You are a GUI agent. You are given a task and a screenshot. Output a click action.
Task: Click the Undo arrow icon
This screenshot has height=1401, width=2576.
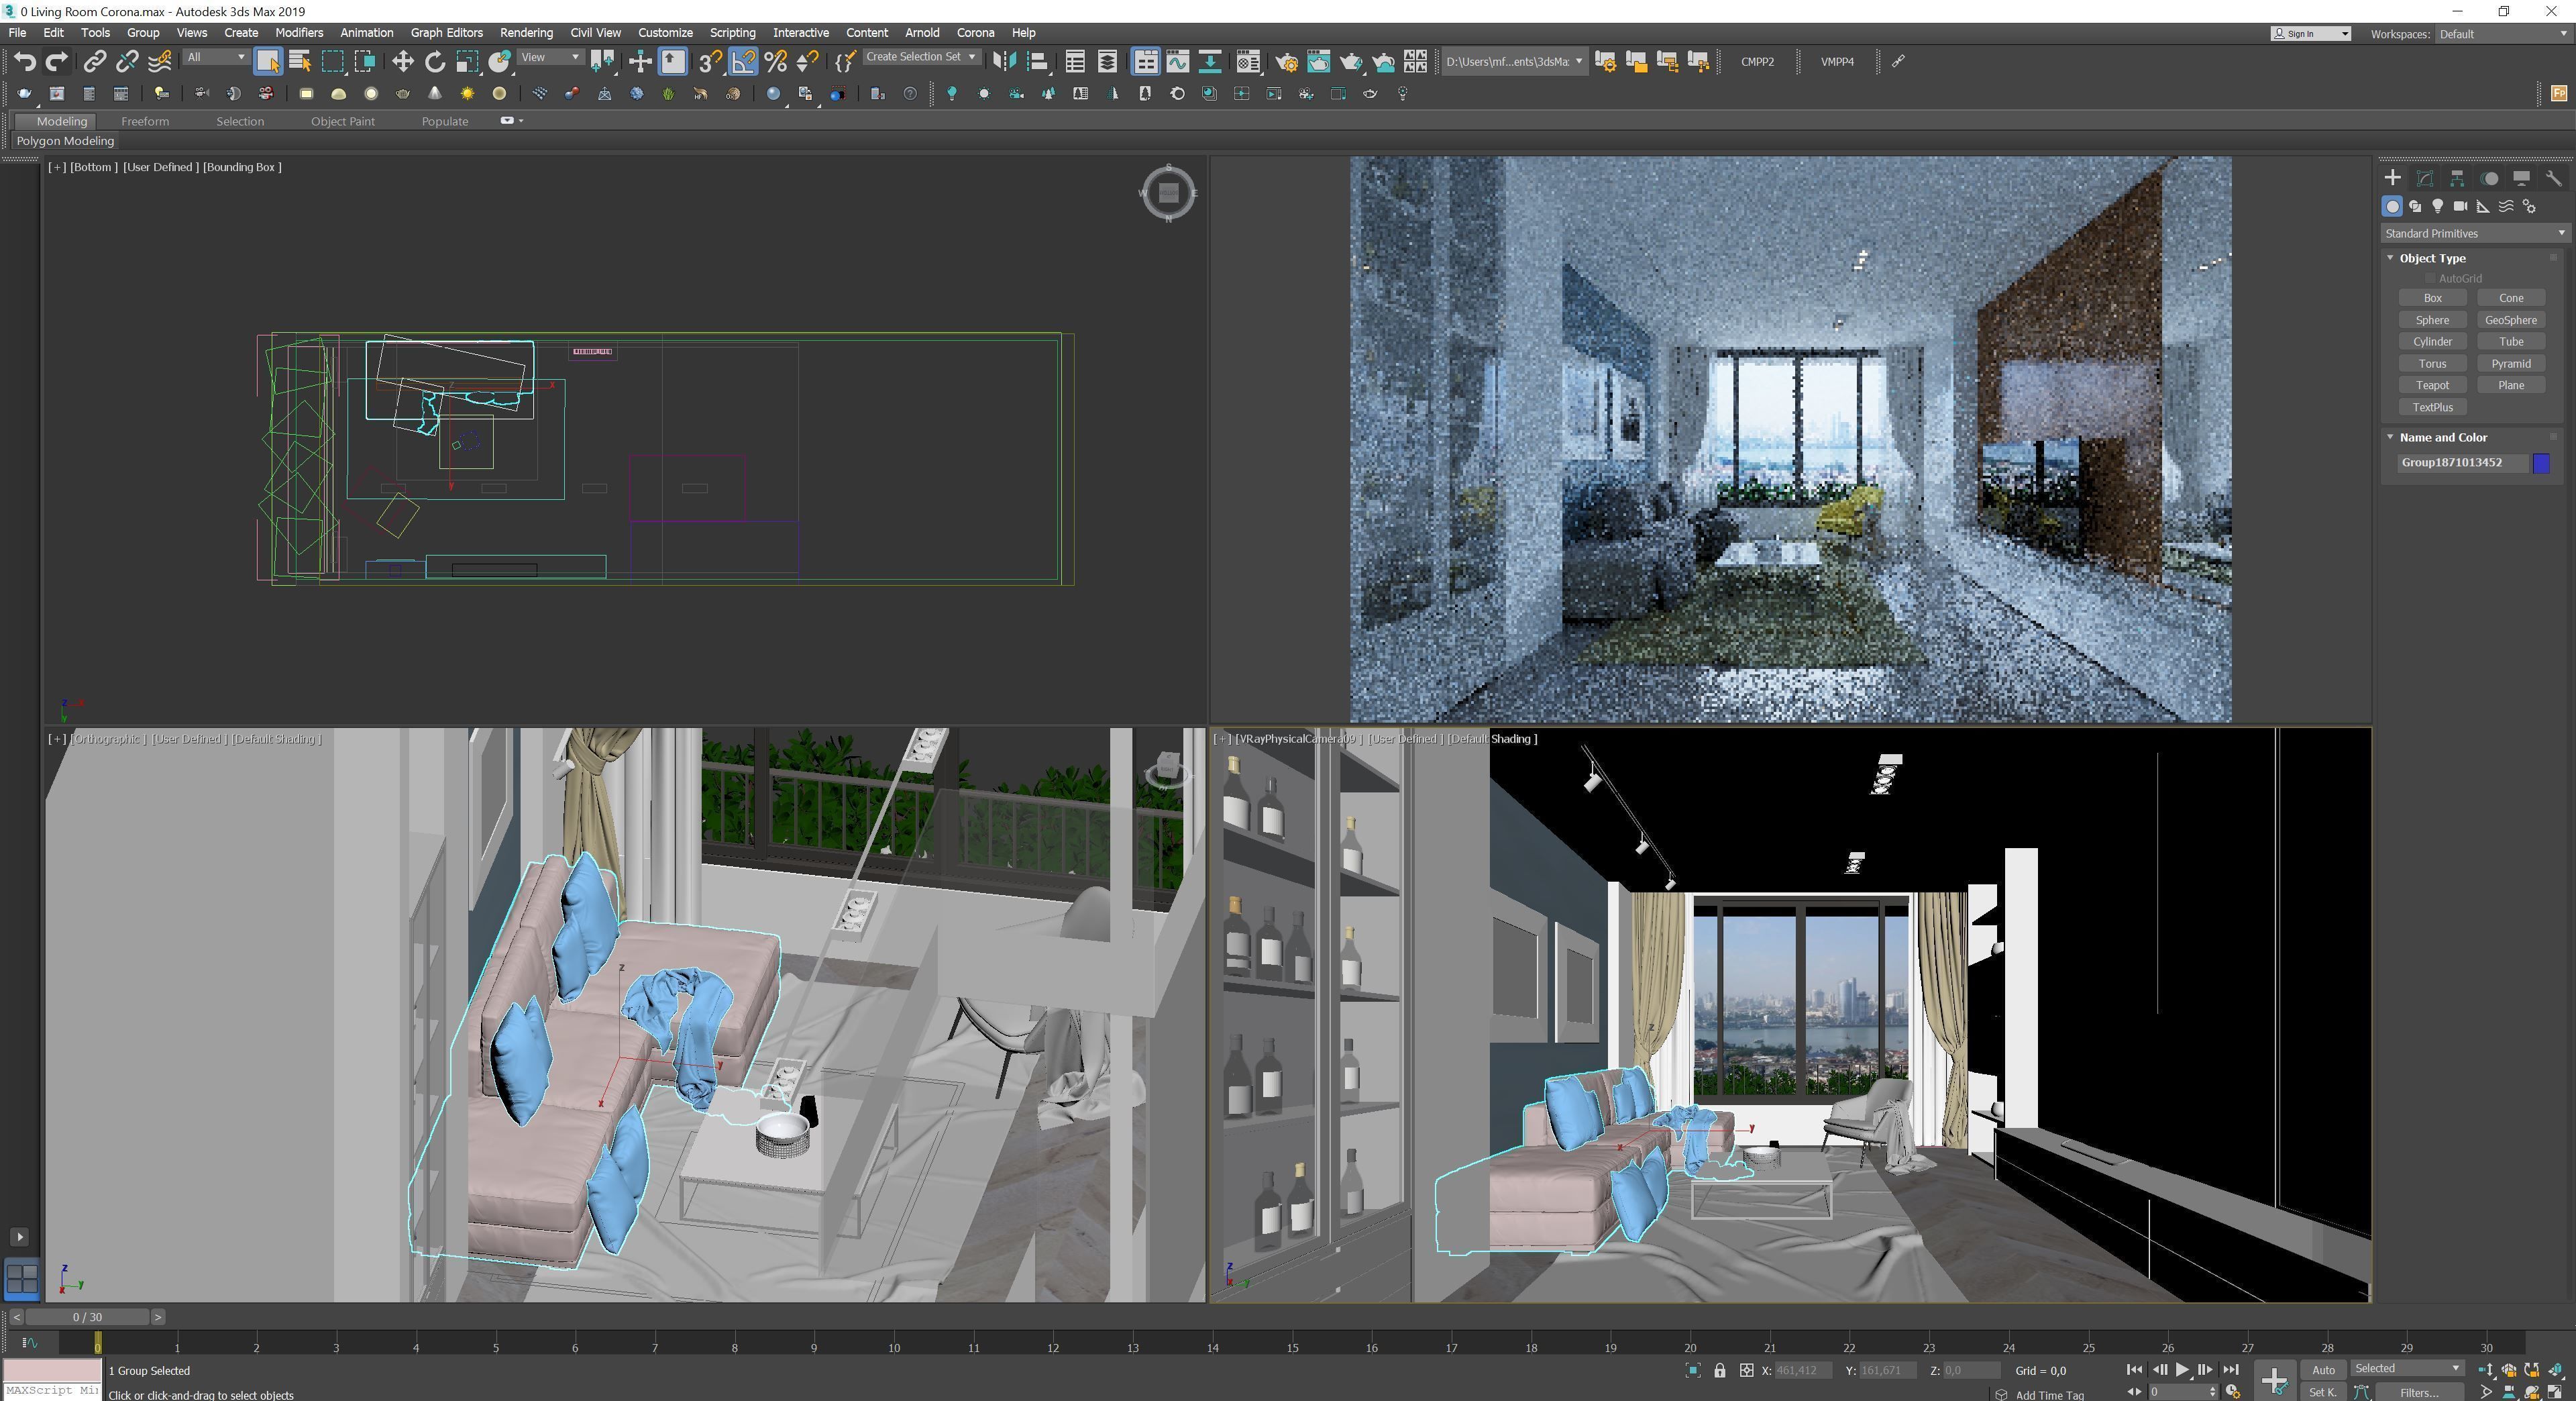tap(25, 62)
